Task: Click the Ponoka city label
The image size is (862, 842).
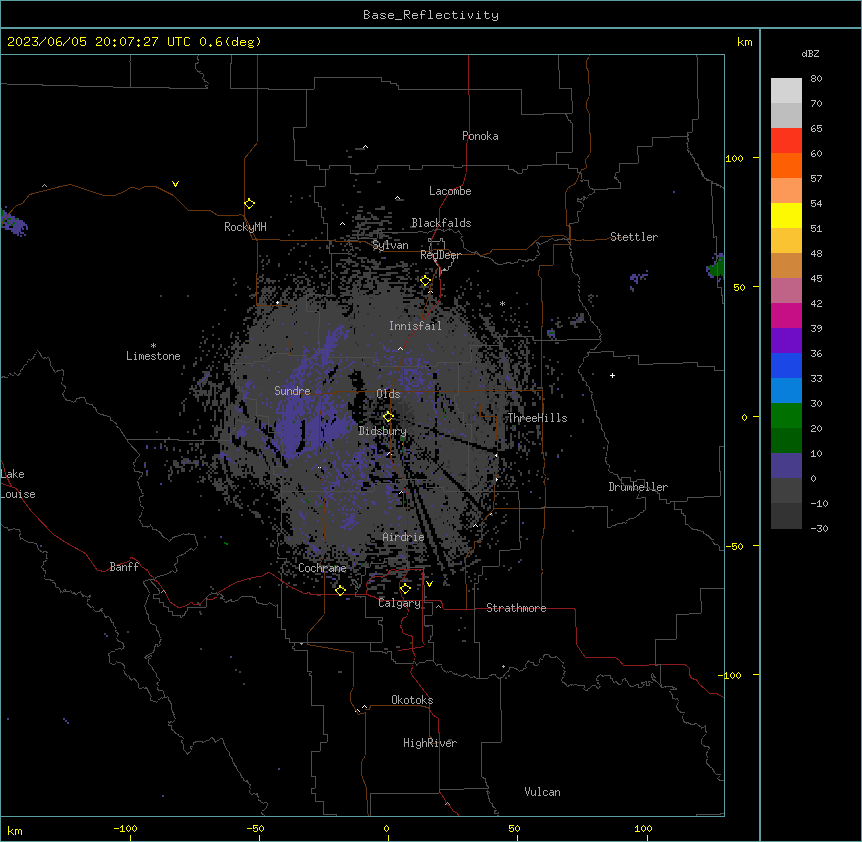Action: [480, 136]
